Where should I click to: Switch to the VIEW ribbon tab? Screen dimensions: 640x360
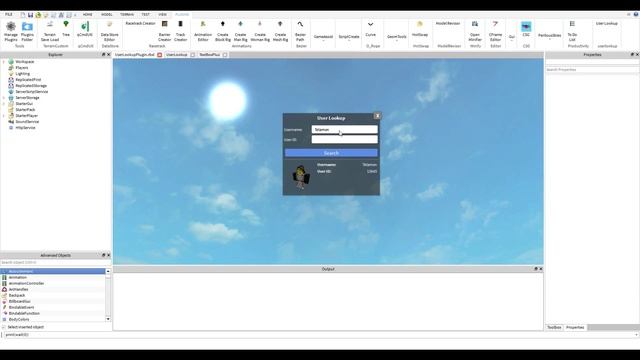pyautogui.click(x=162, y=15)
